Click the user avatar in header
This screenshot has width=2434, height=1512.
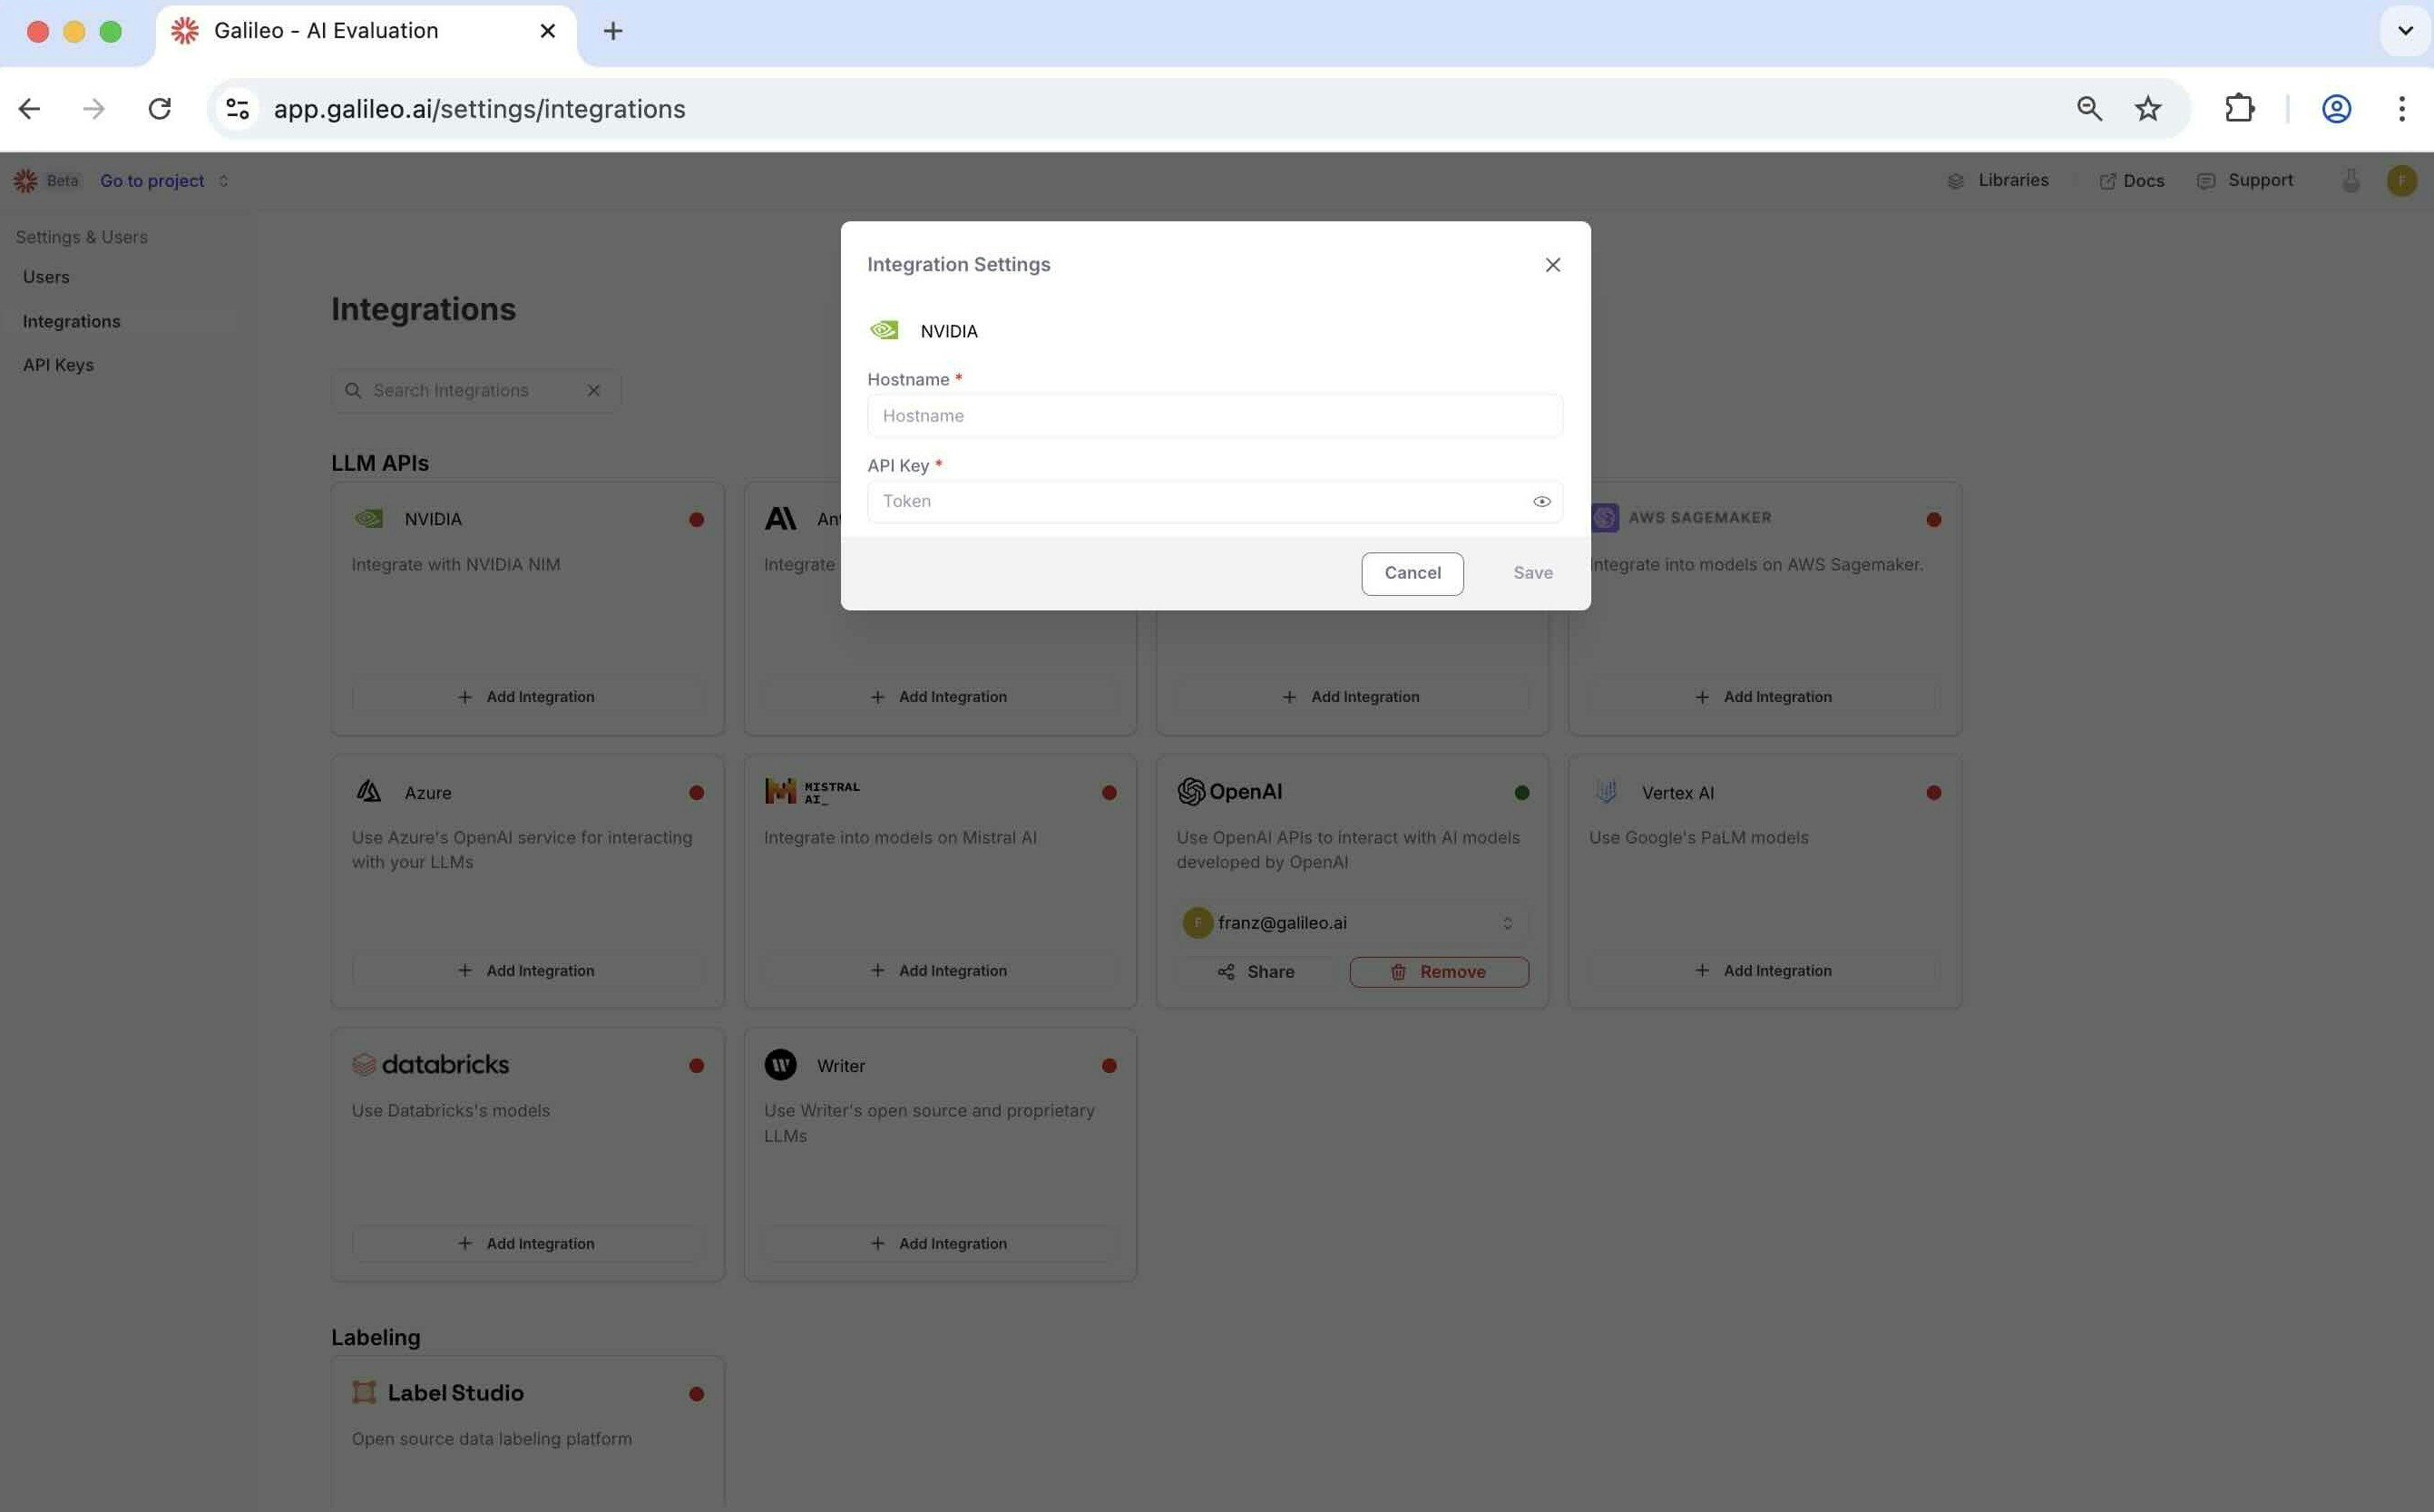click(x=2401, y=181)
